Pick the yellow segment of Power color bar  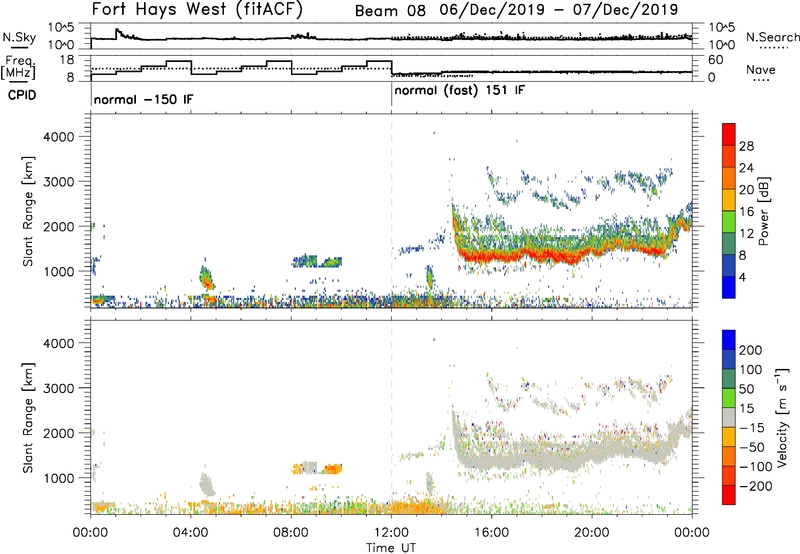(729, 200)
